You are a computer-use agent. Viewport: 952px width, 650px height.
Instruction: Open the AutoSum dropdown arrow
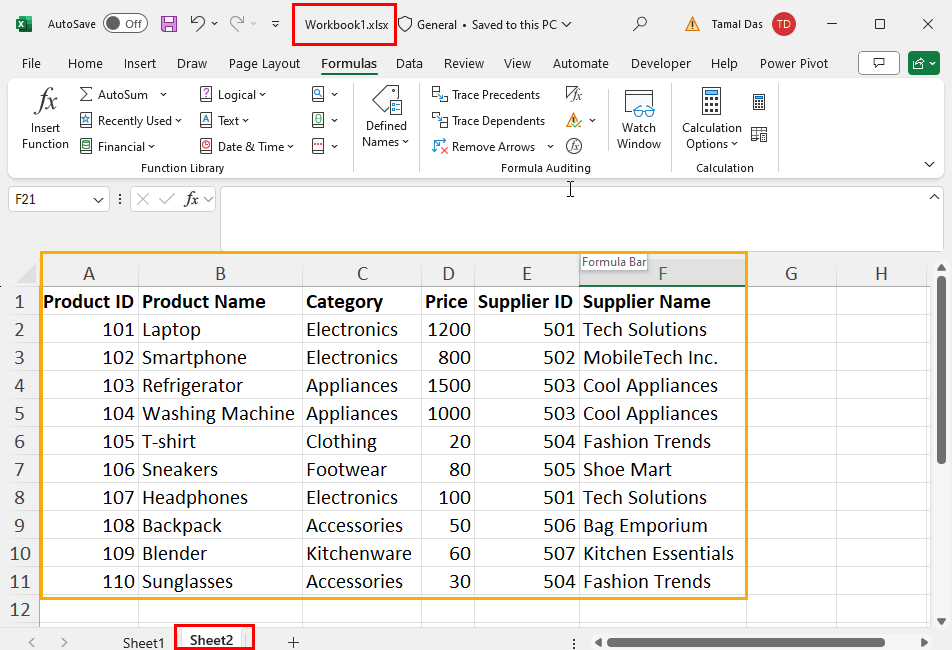[163, 95]
